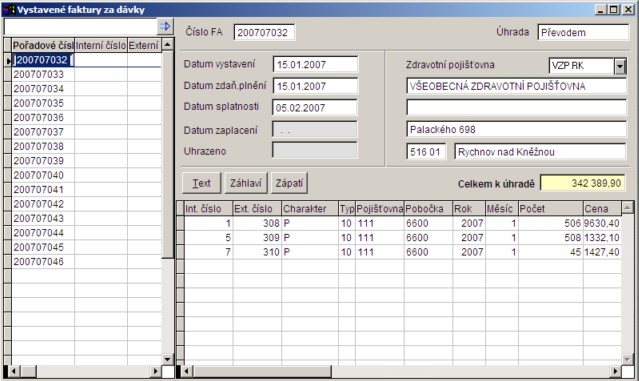Click the invoice list scroll-left arrow
The width and height of the screenshot is (639, 381).
tap(13, 371)
